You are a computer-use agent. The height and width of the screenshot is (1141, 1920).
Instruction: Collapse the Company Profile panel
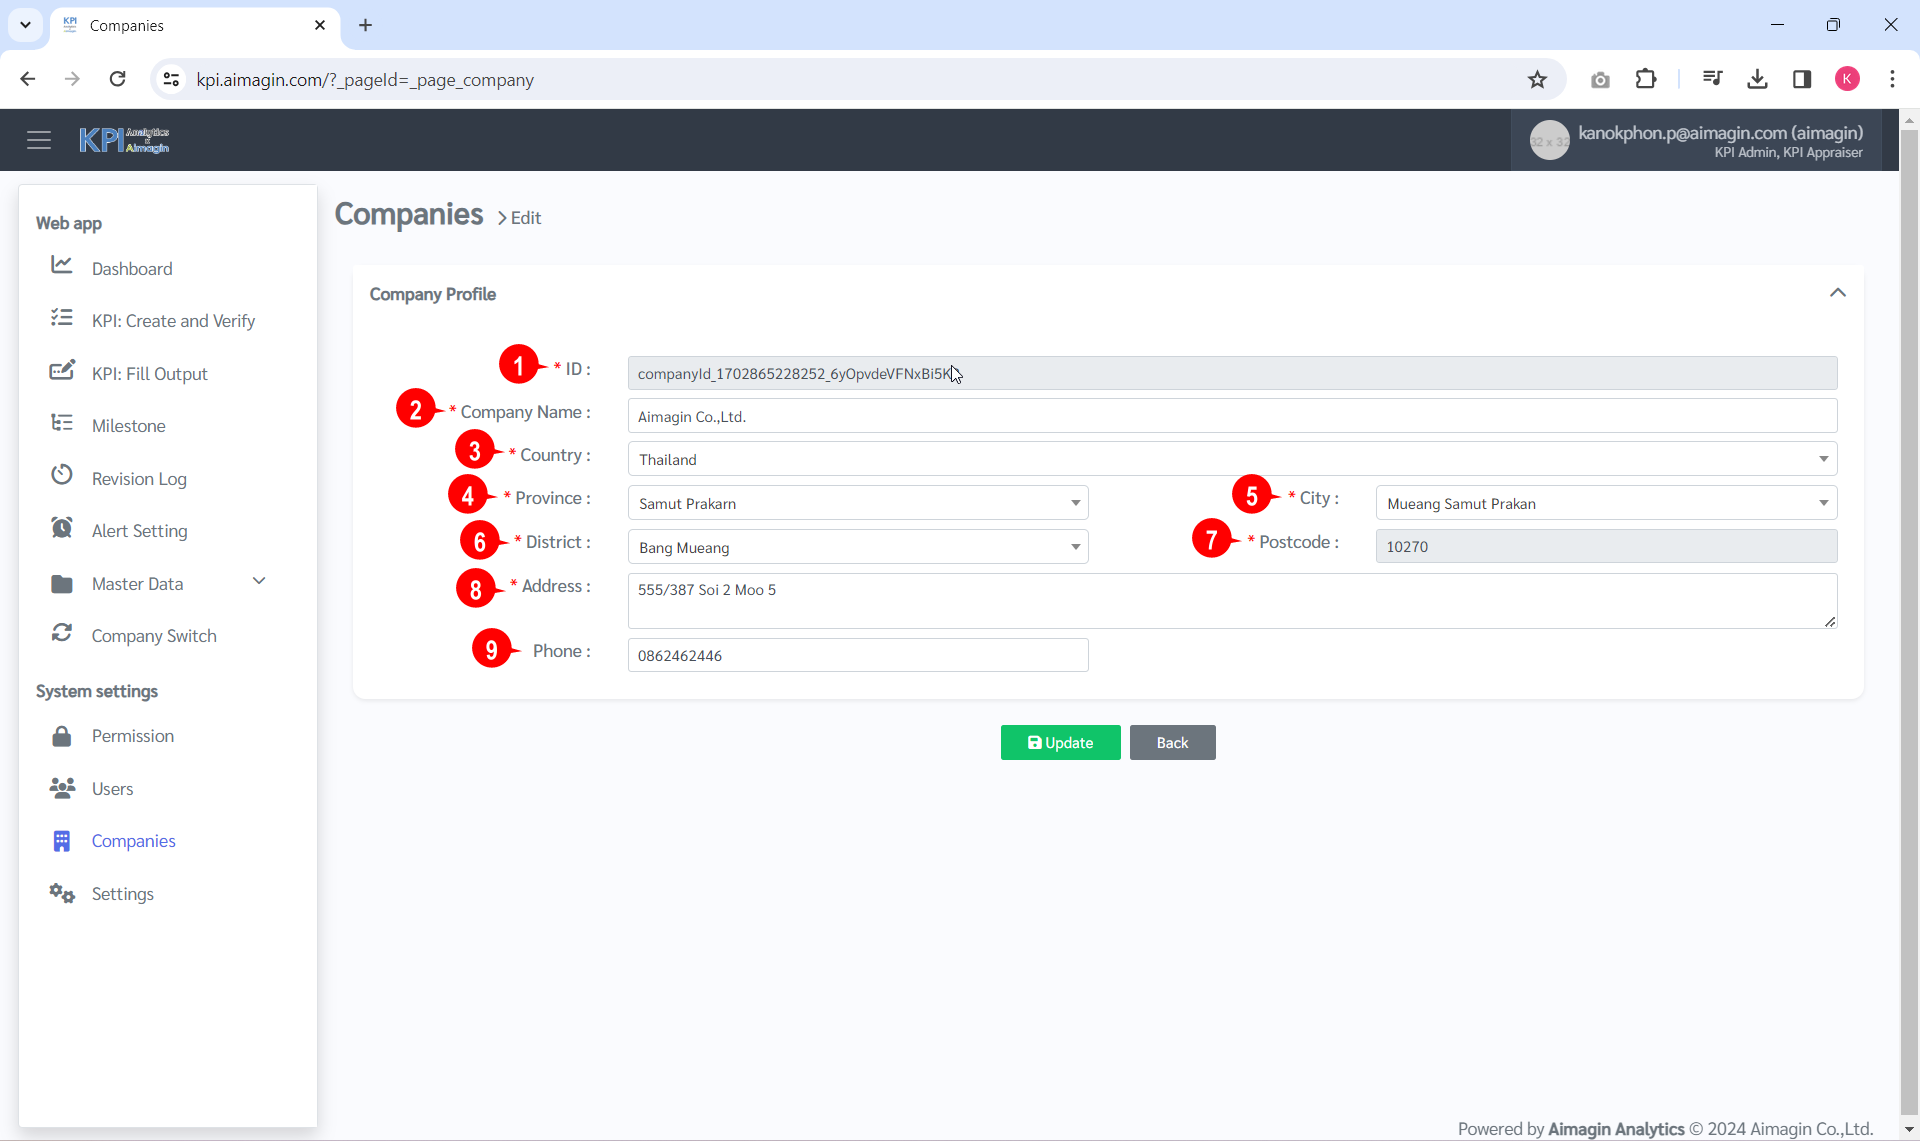click(x=1837, y=293)
